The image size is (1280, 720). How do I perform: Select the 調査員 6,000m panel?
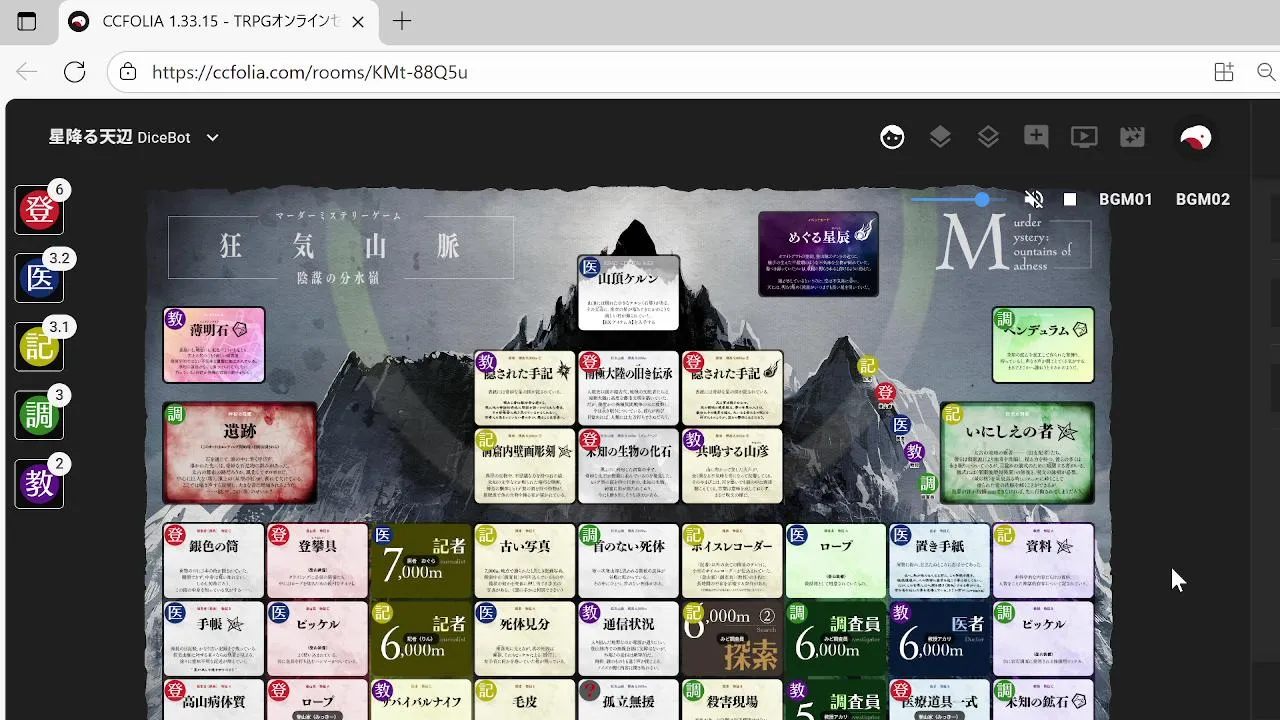point(836,639)
